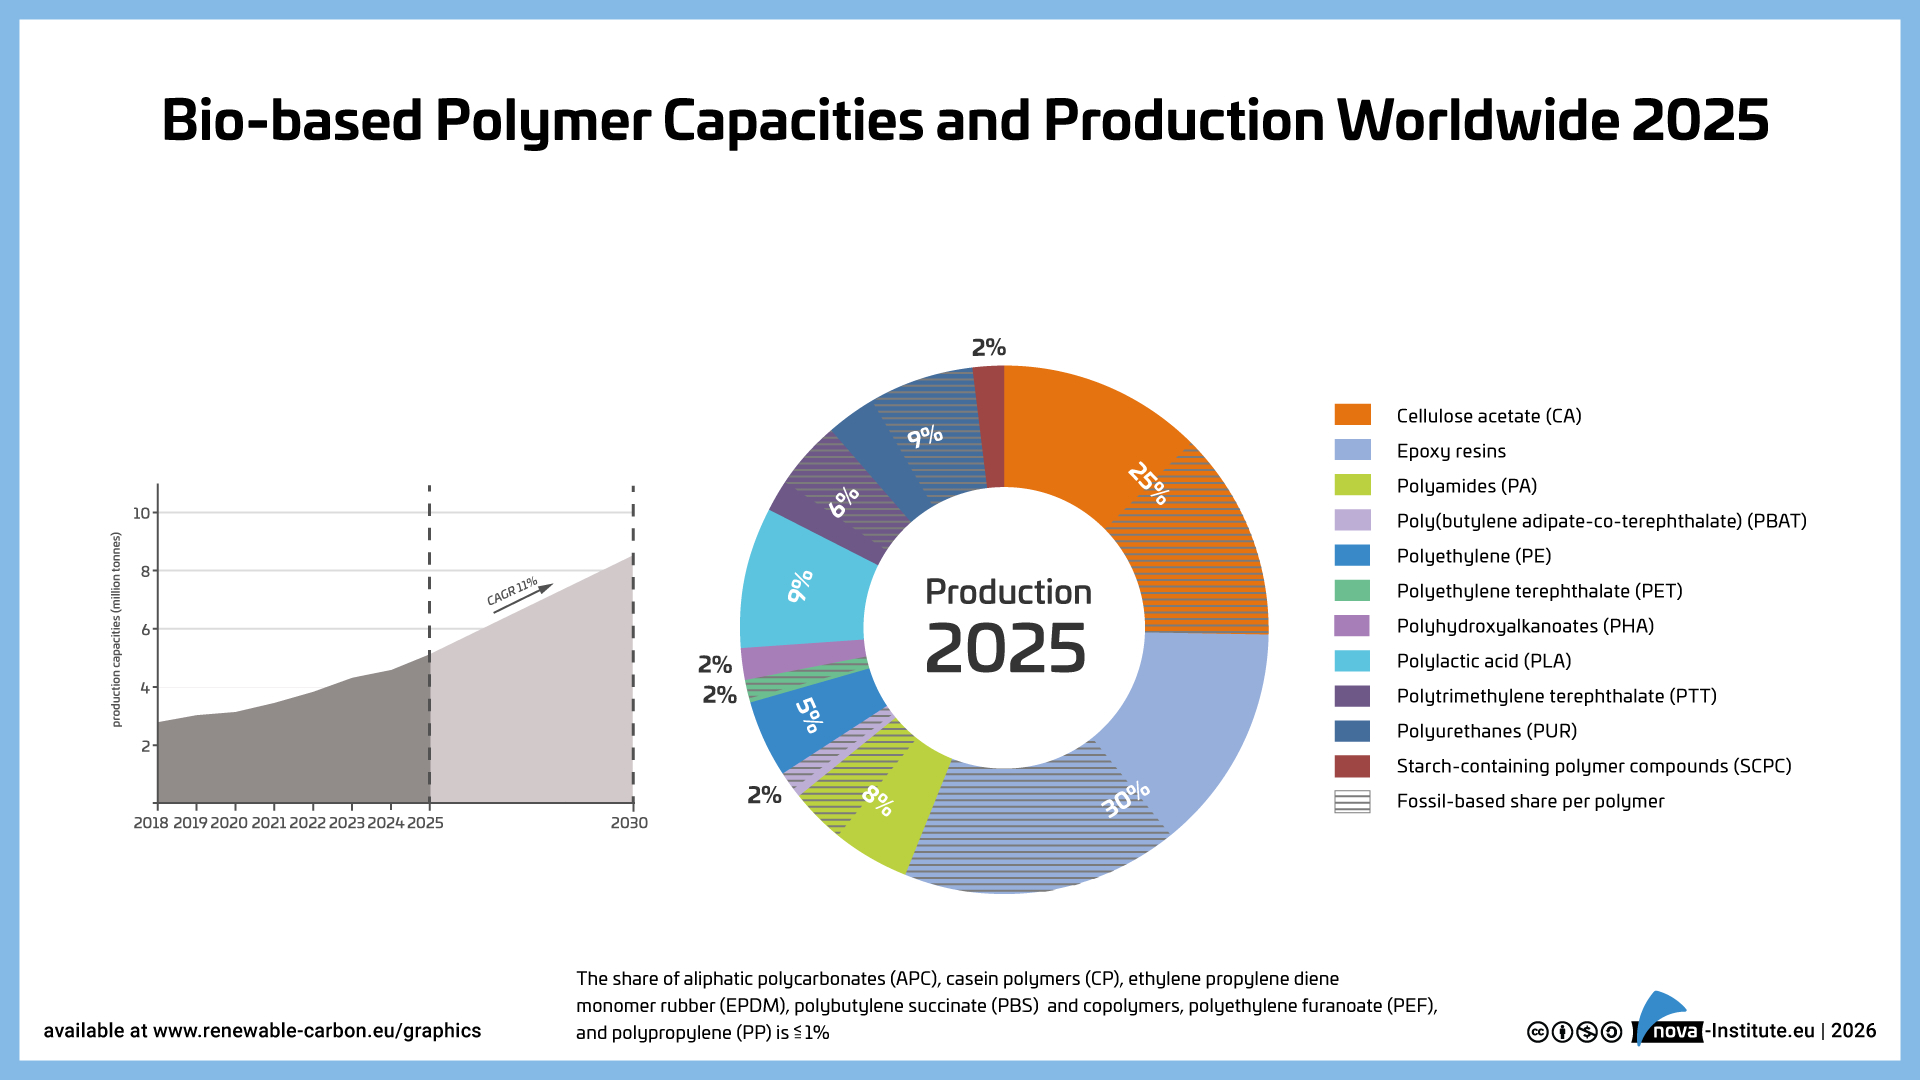Click the 6% PTT donut segment

point(844,501)
